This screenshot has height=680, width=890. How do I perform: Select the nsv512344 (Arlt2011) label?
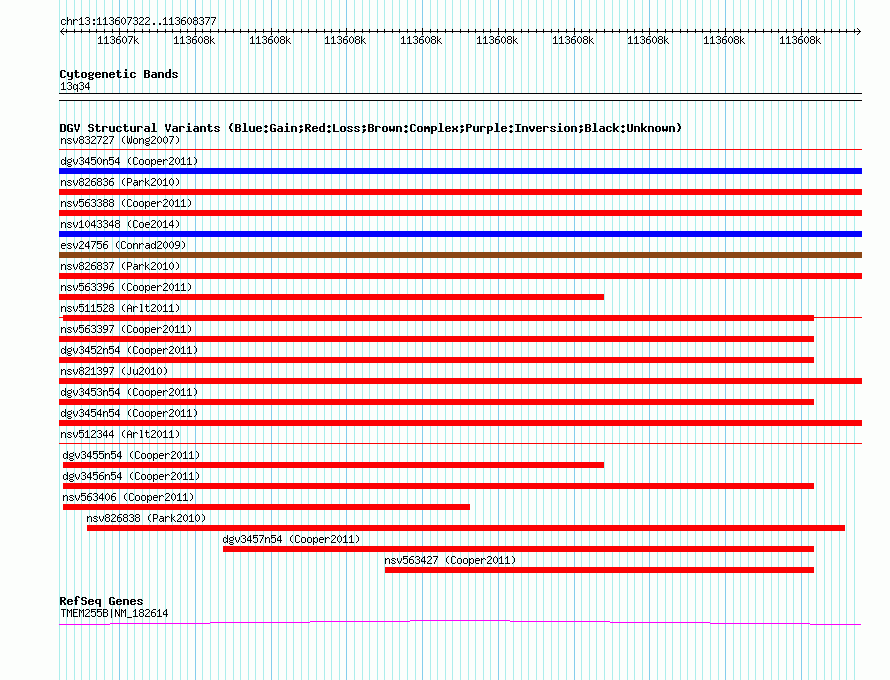pyautogui.click(x=120, y=434)
